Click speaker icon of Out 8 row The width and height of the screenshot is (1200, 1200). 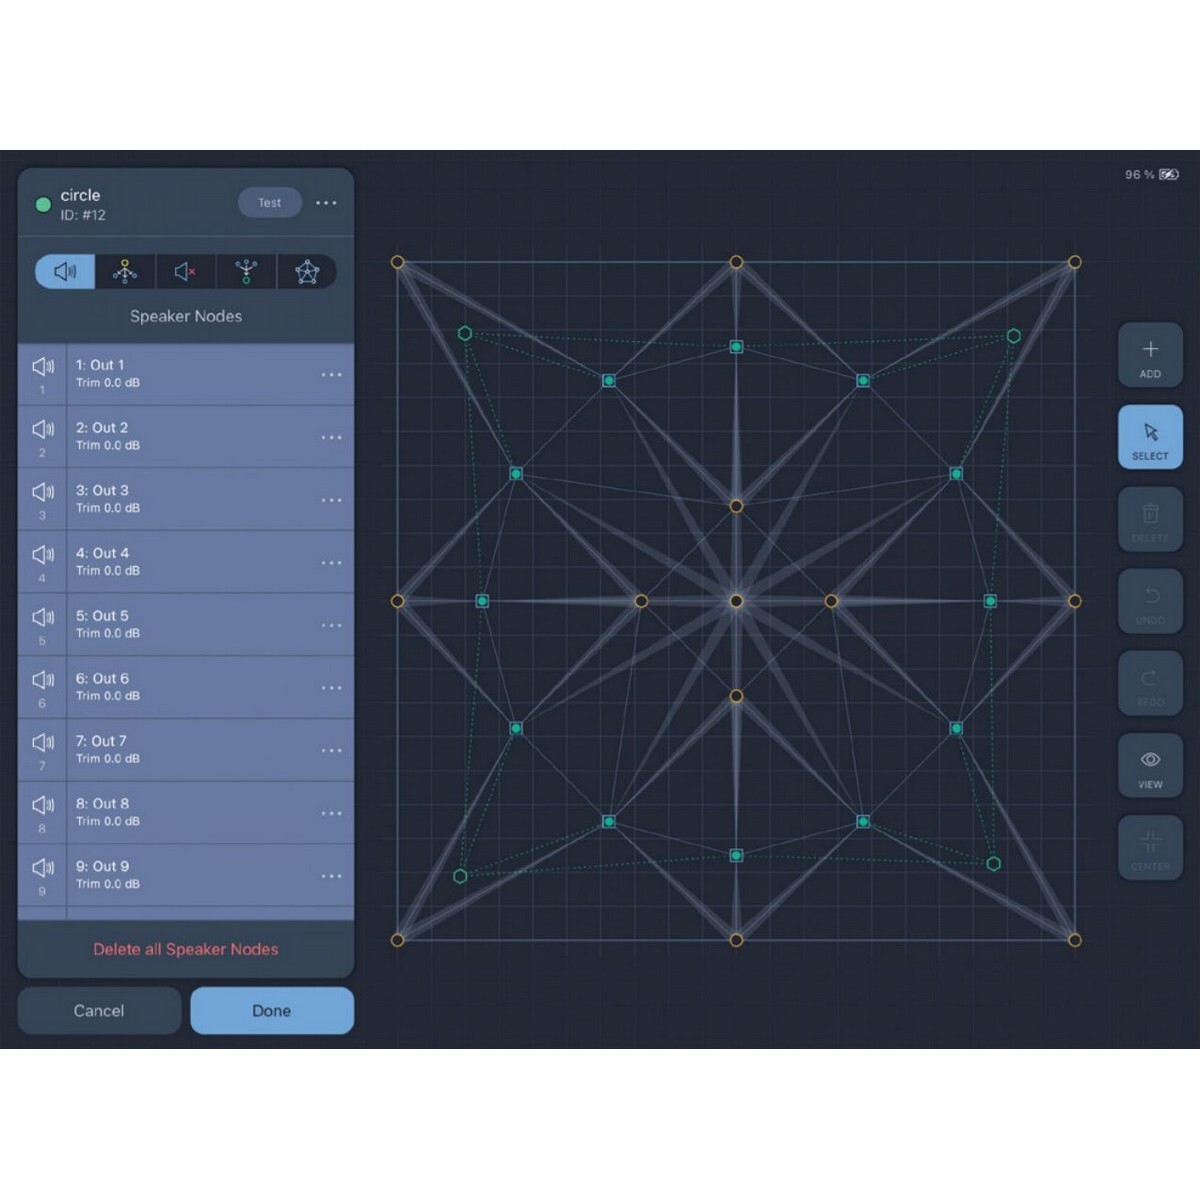point(43,806)
